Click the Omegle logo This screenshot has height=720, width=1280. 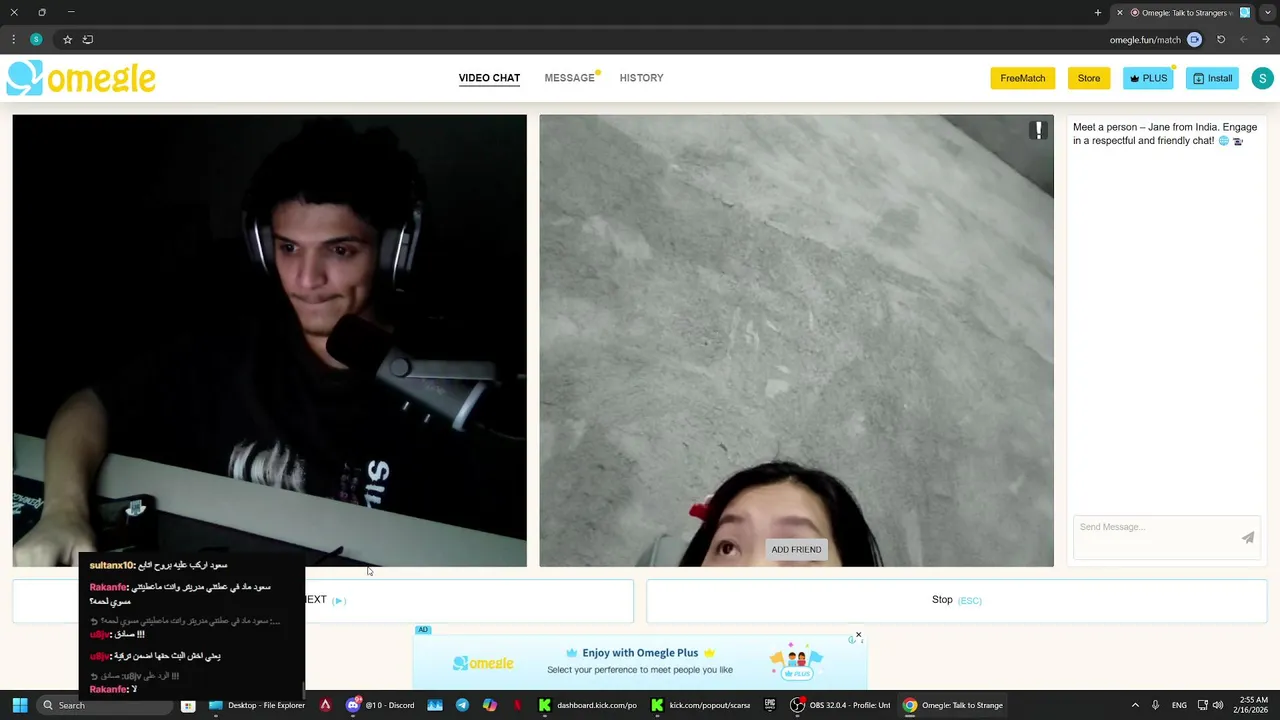click(81, 78)
